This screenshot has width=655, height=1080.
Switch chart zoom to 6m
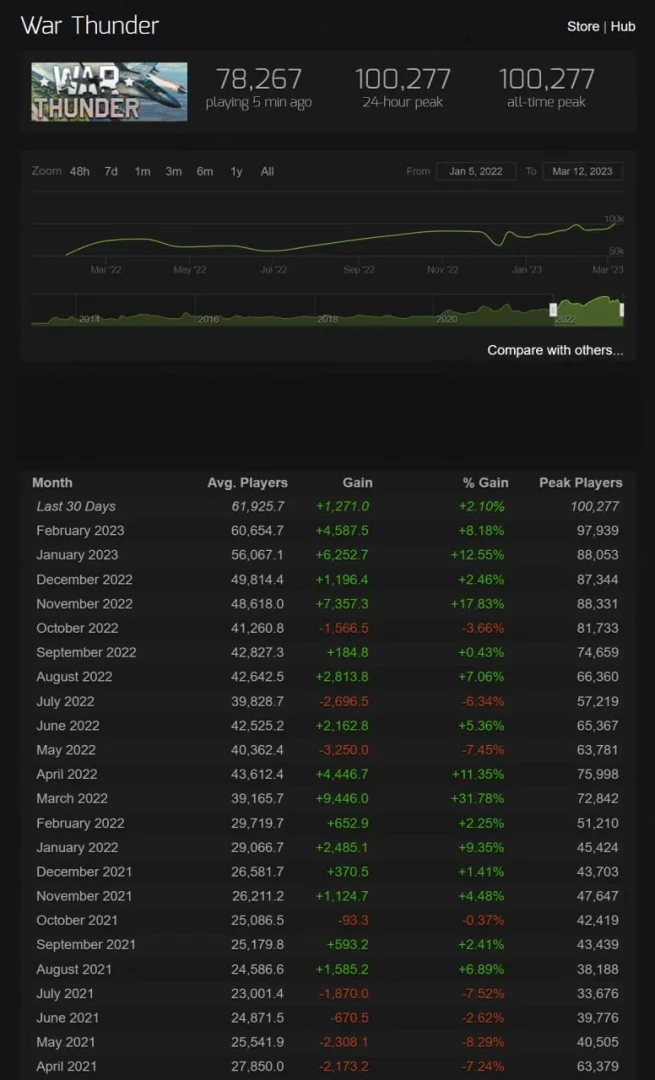[x=205, y=171]
